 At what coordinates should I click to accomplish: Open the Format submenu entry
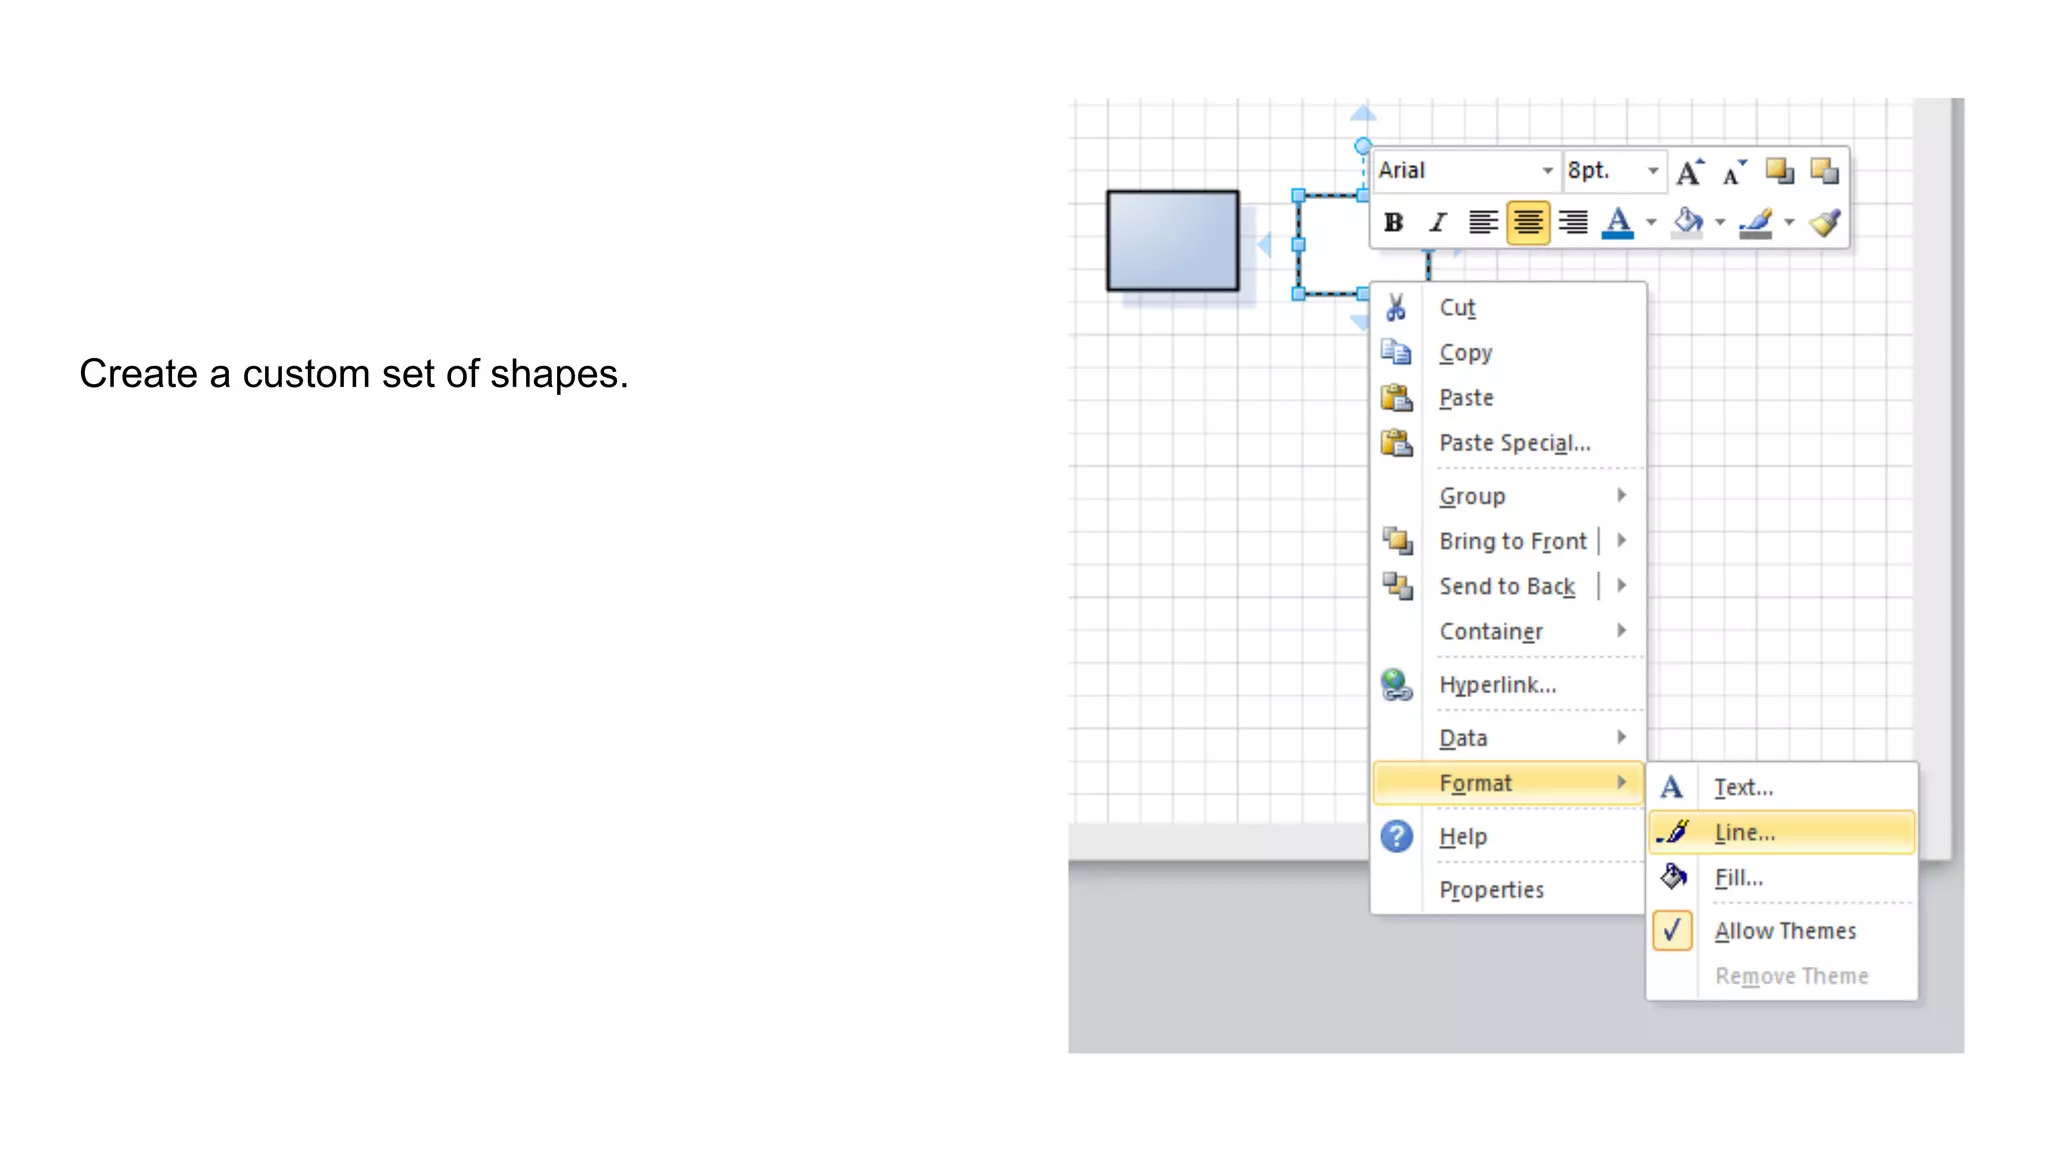(x=1507, y=783)
